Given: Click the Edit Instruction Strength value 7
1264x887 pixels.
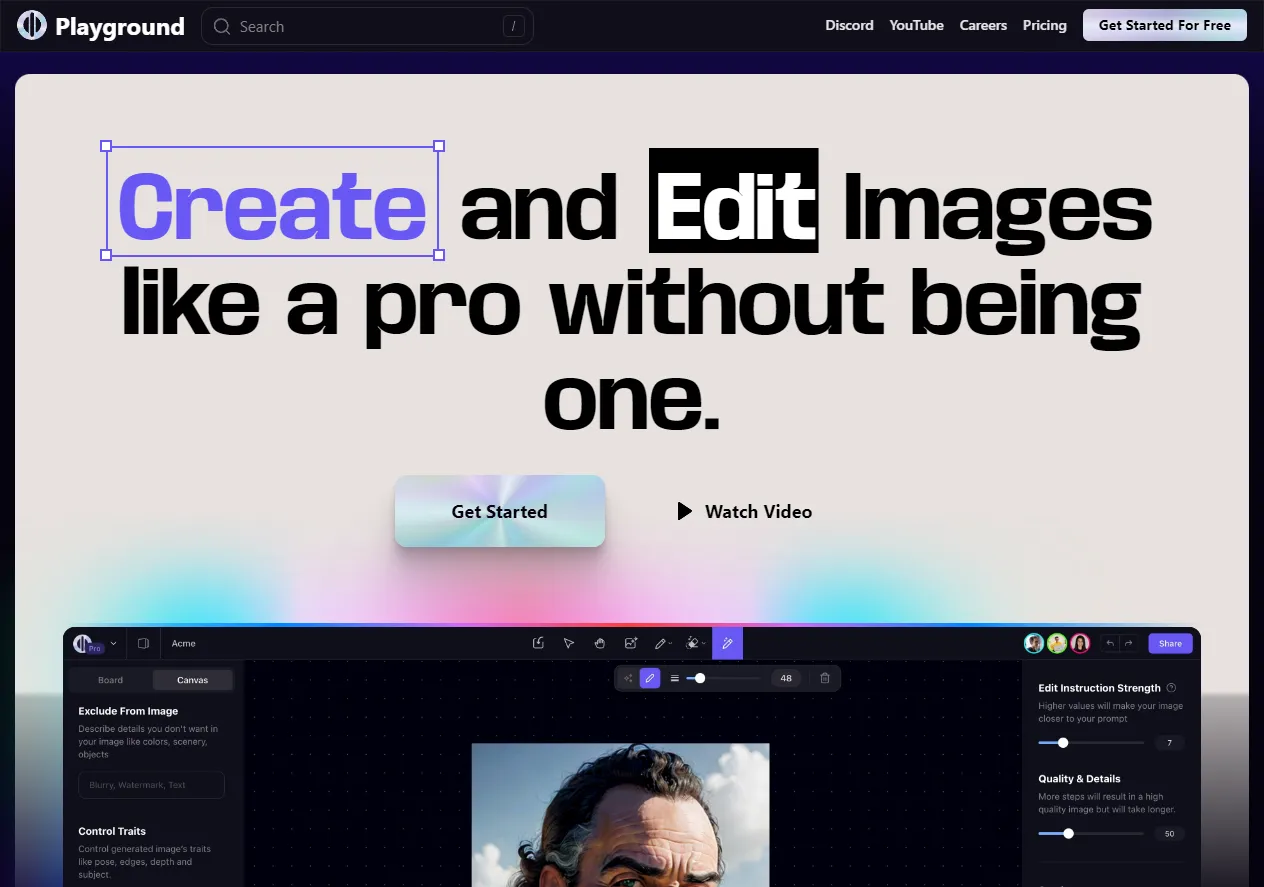Looking at the screenshot, I should coord(1169,743).
